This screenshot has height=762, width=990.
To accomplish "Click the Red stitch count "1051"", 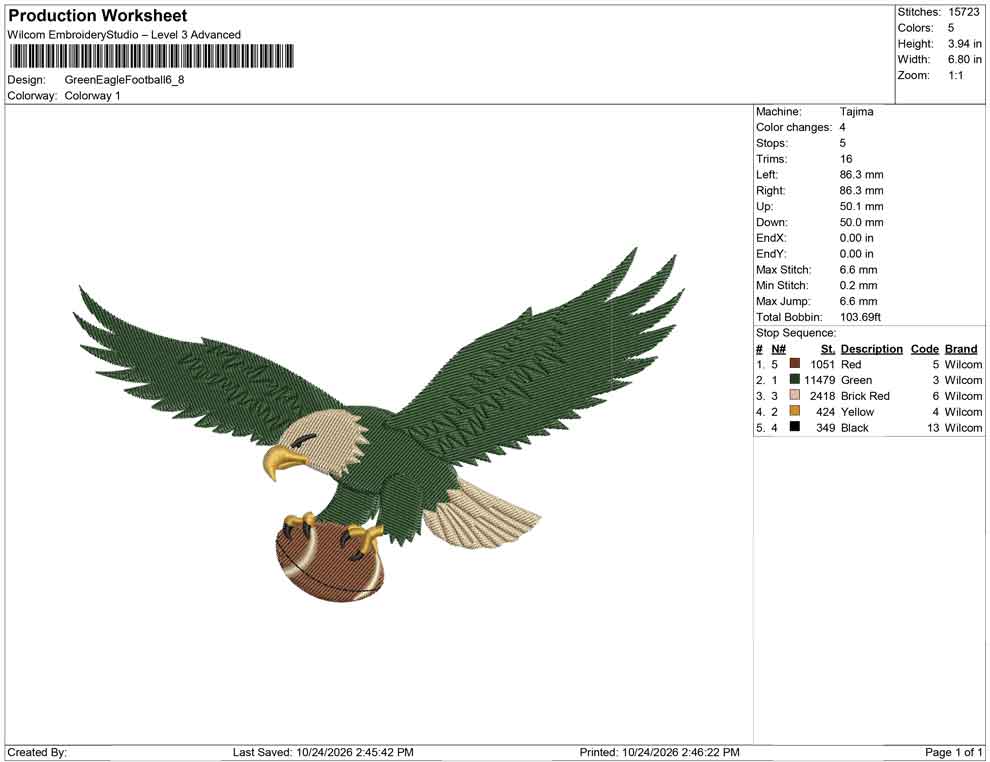I will coord(823,364).
